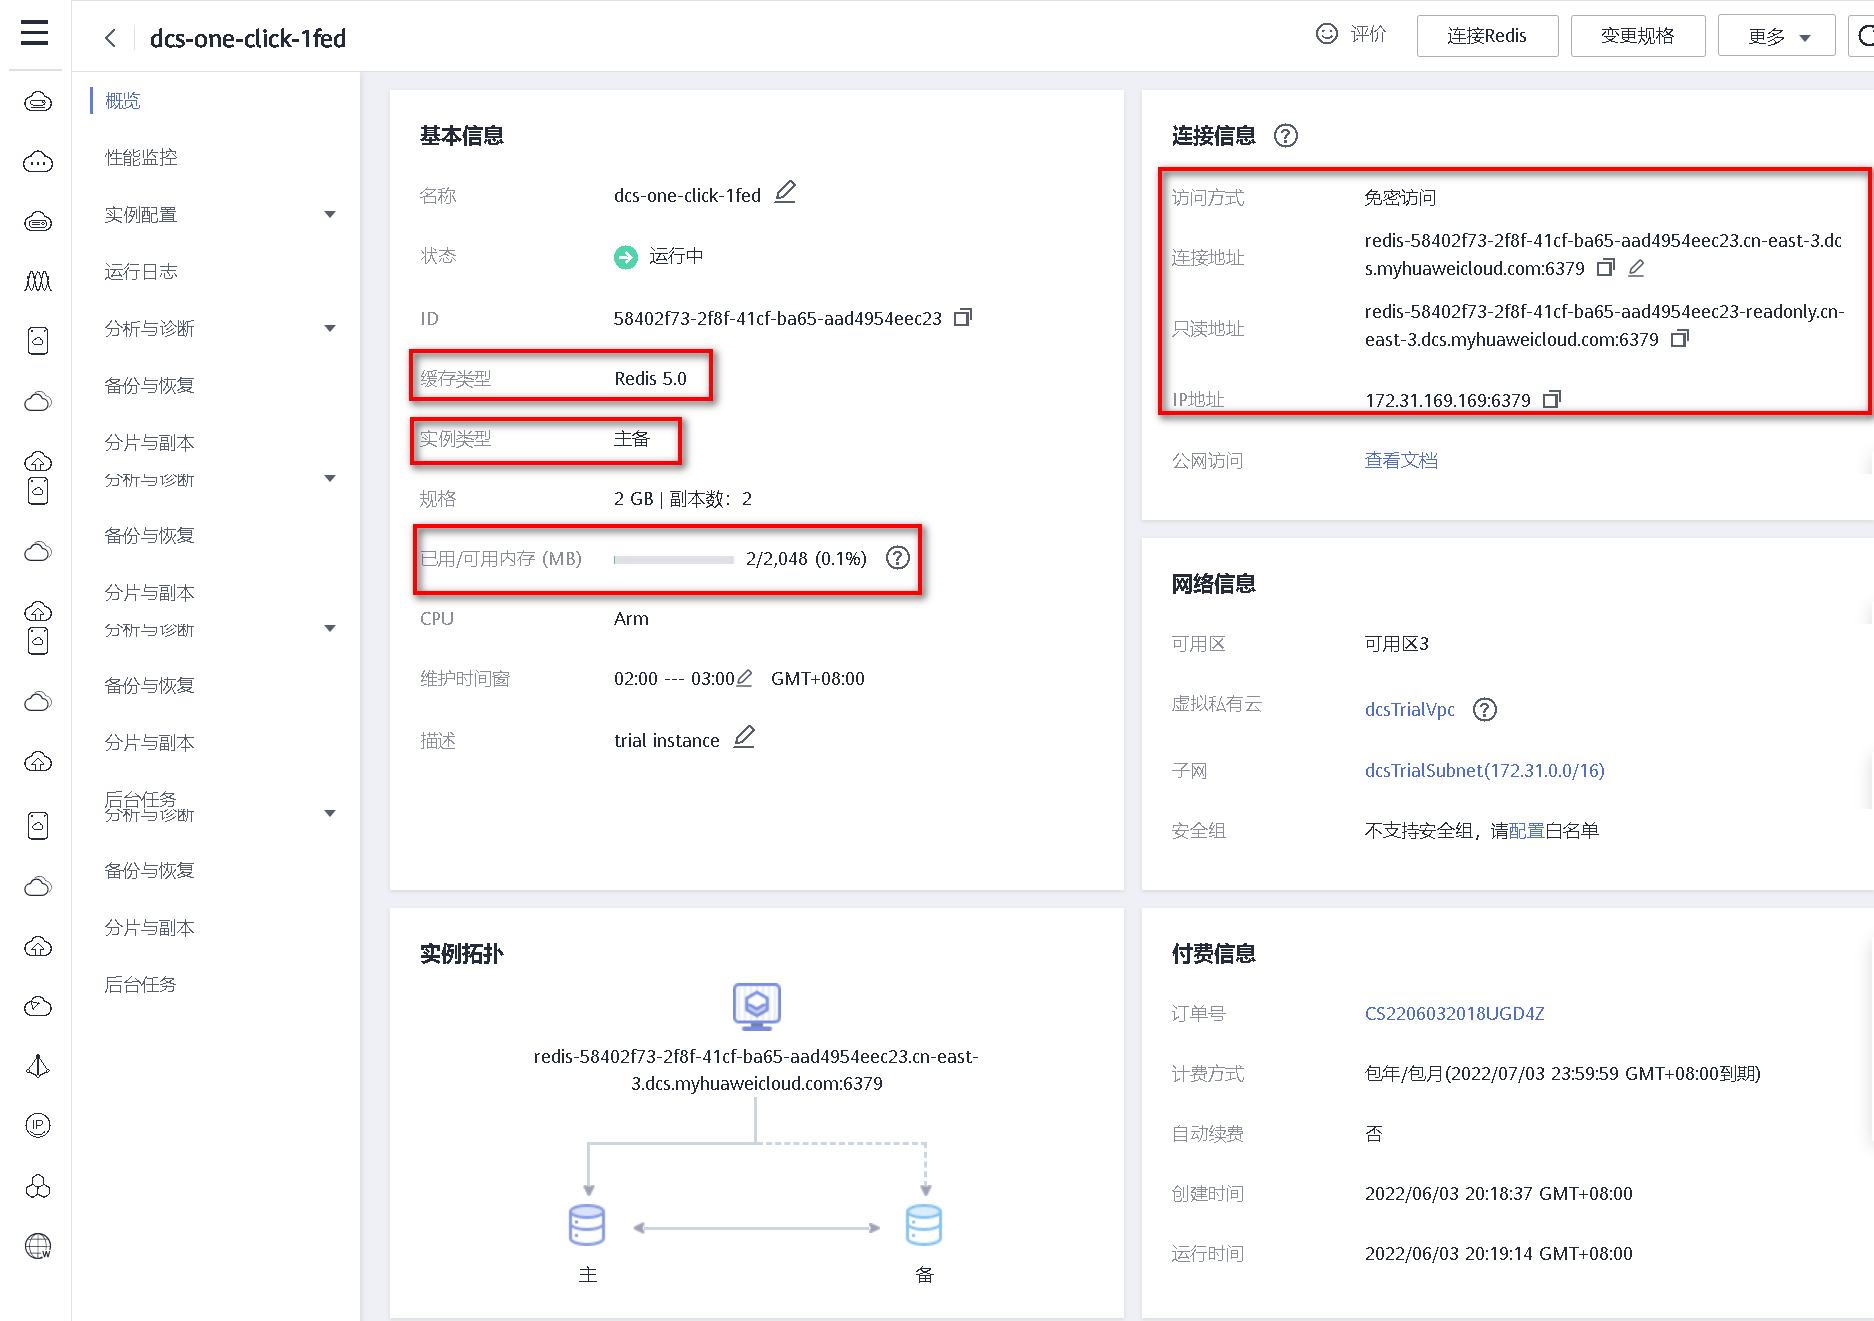Click the memory usage help icon
This screenshot has height=1321, width=1874.
(897, 558)
